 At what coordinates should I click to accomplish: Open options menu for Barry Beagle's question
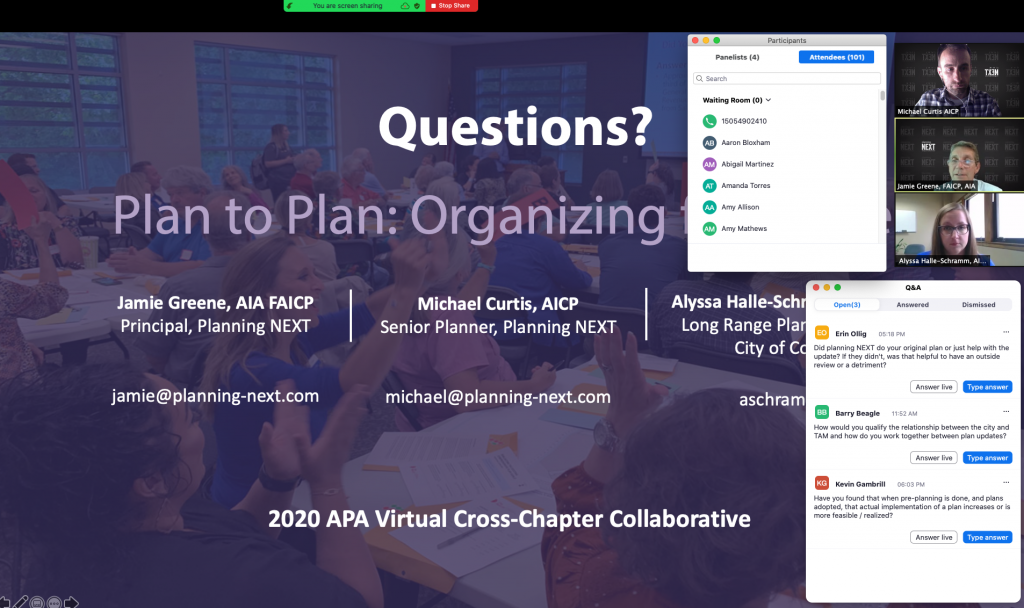pyautogui.click(x=1006, y=411)
